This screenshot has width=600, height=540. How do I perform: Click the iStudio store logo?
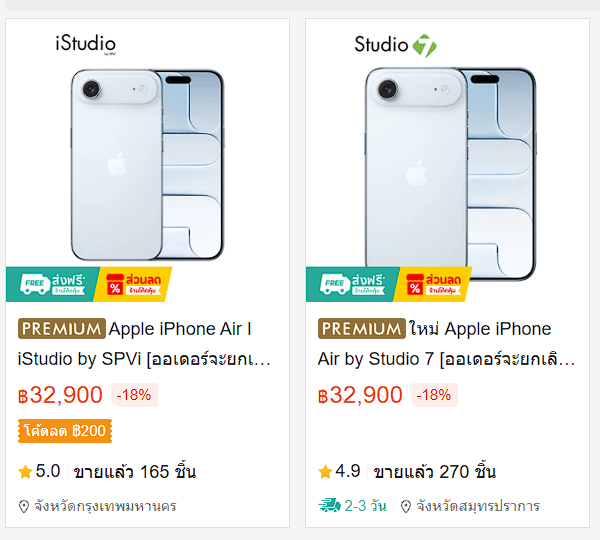pos(85,44)
